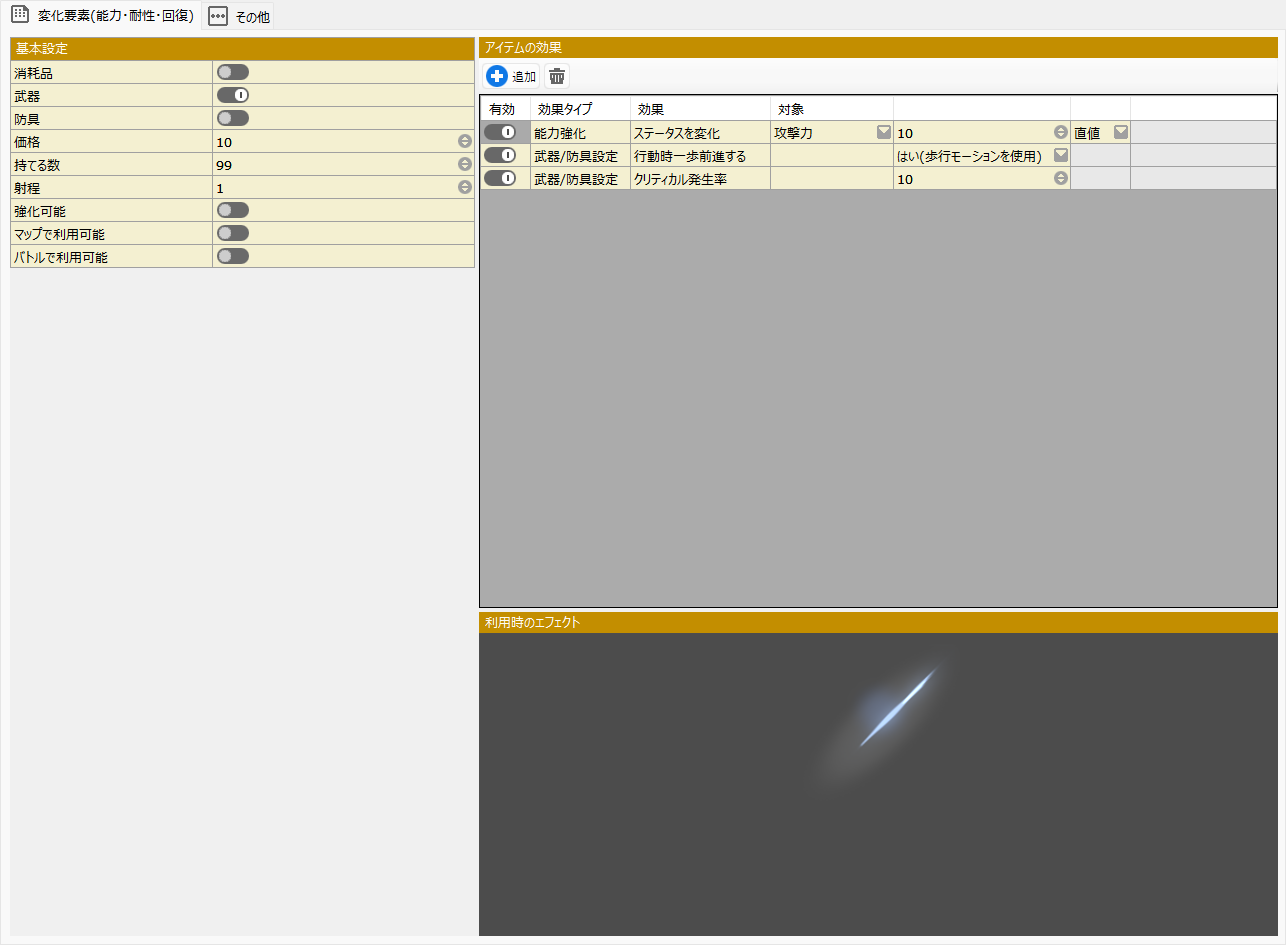
Task: Click spinner for 攻撃力 value 10
Action: pos(1061,132)
